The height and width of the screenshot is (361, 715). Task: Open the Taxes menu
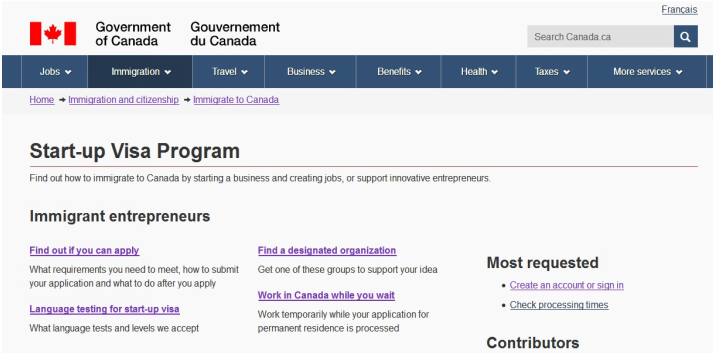552,72
